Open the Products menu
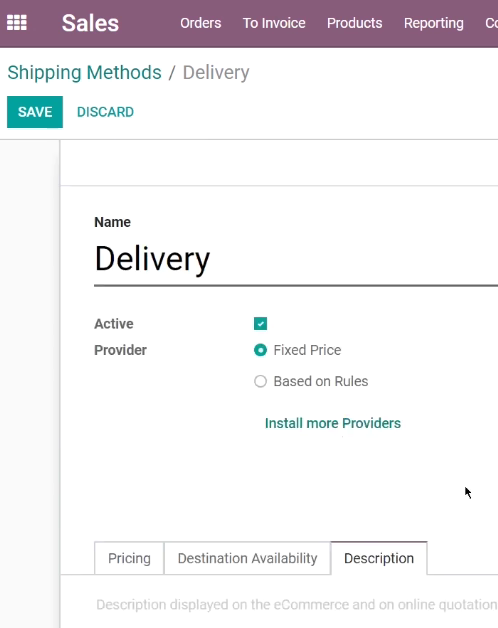 click(355, 23)
